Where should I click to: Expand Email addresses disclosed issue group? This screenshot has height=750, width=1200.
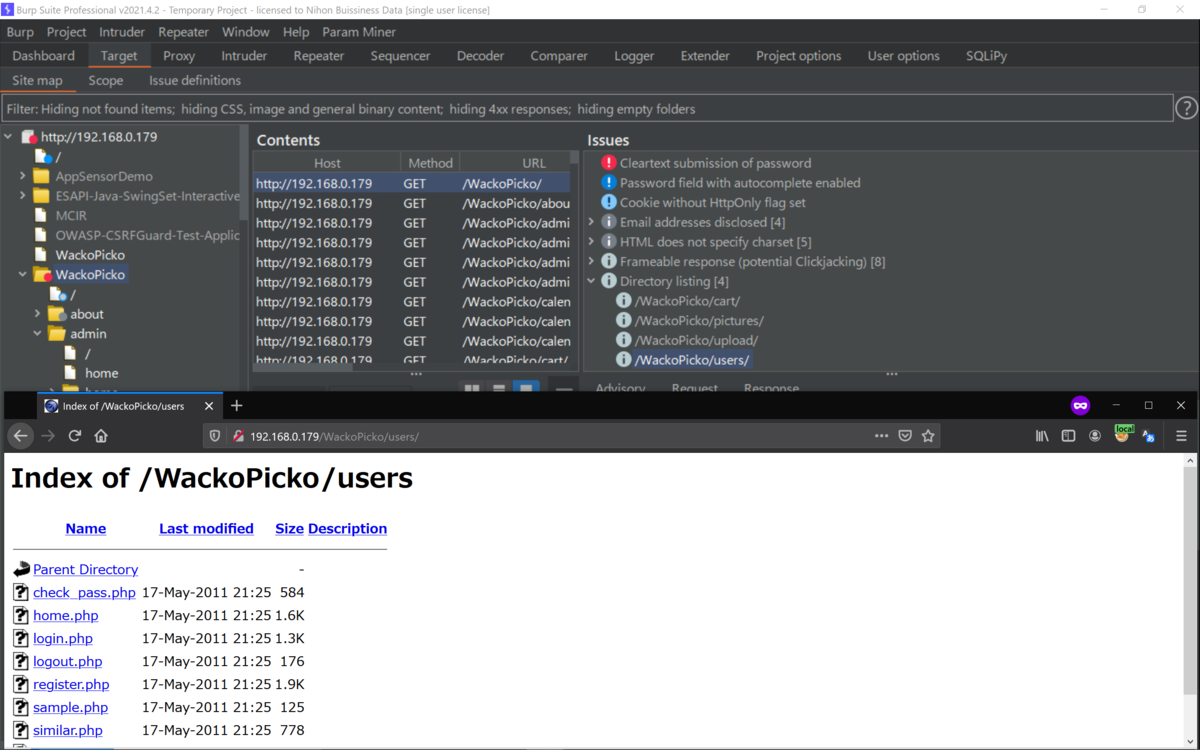click(x=591, y=222)
